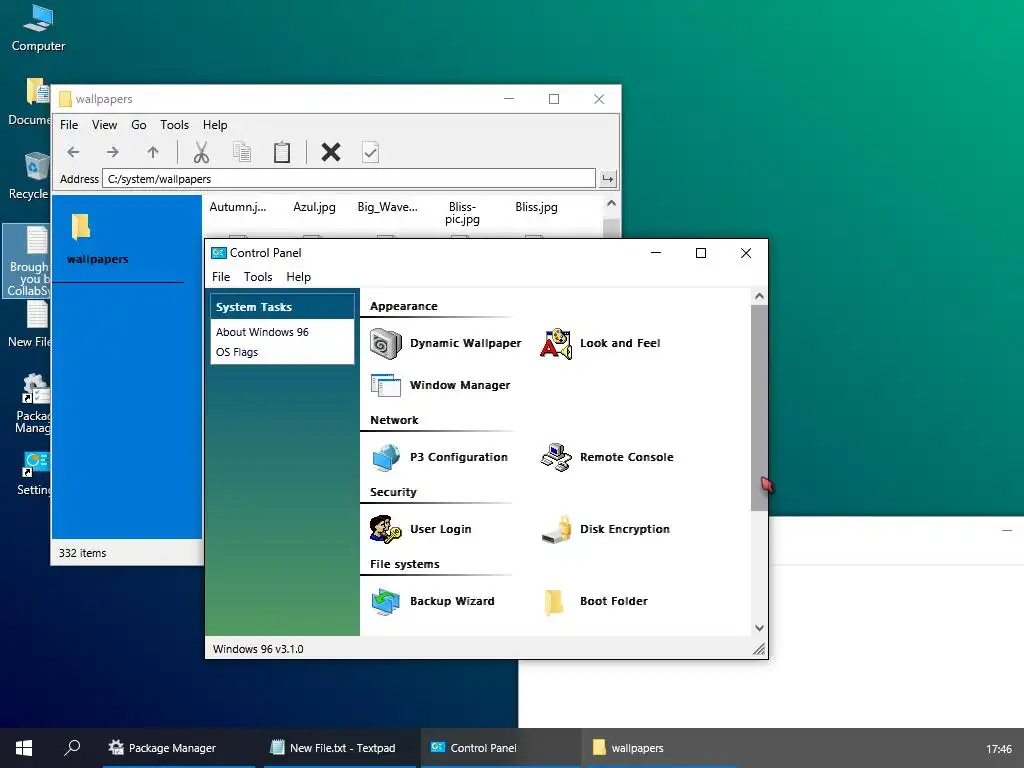
Task: Switch to Package Manager taskbar button
Action: pos(180,748)
